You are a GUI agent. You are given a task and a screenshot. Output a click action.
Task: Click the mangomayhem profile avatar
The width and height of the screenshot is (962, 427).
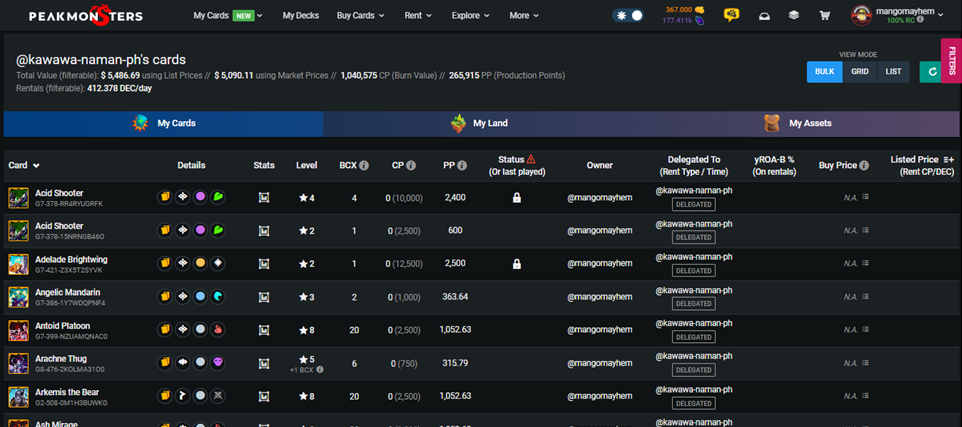[x=861, y=15]
